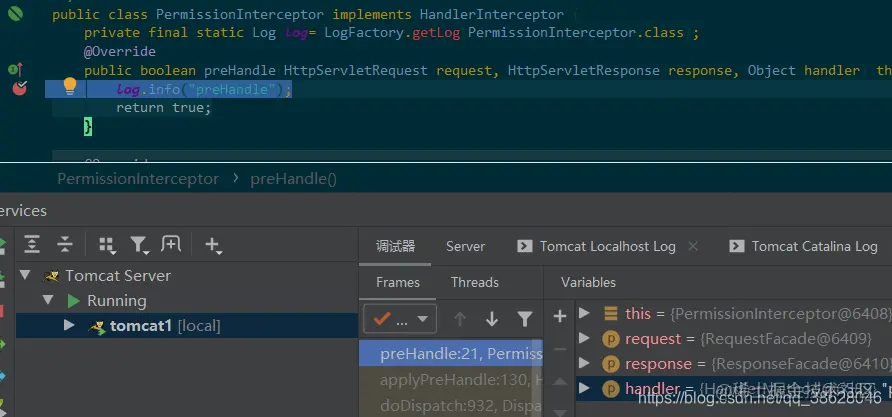Click the tomcat1 configuration icon
This screenshot has height=417, width=892.
pyautogui.click(x=97, y=327)
